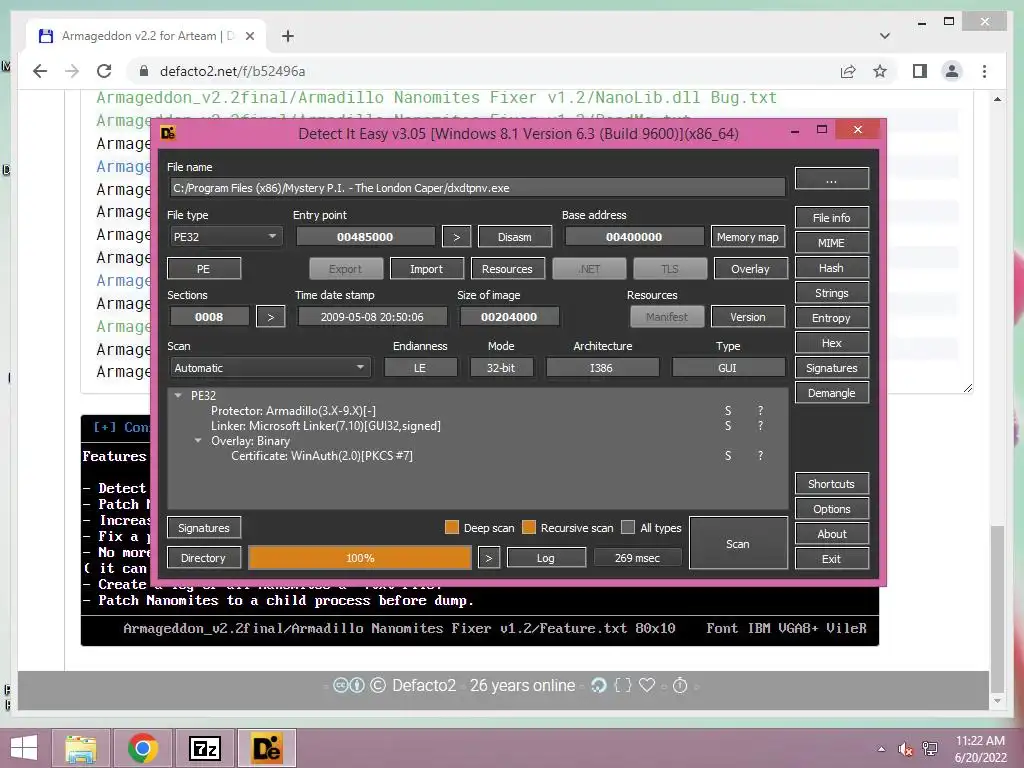Collapse the PE32 tree node
Screen dimensions: 1024x768
tap(178, 395)
